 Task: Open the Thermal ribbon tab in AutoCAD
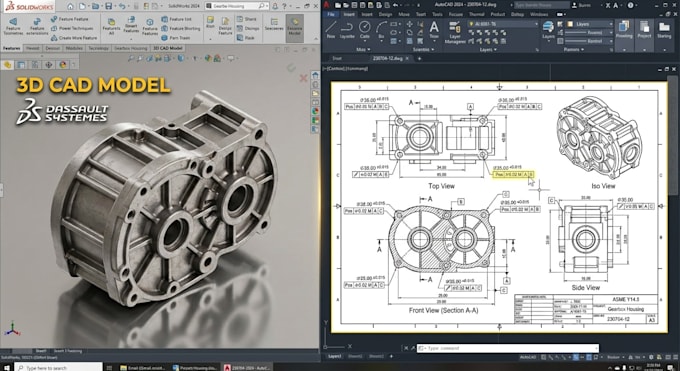click(476, 14)
